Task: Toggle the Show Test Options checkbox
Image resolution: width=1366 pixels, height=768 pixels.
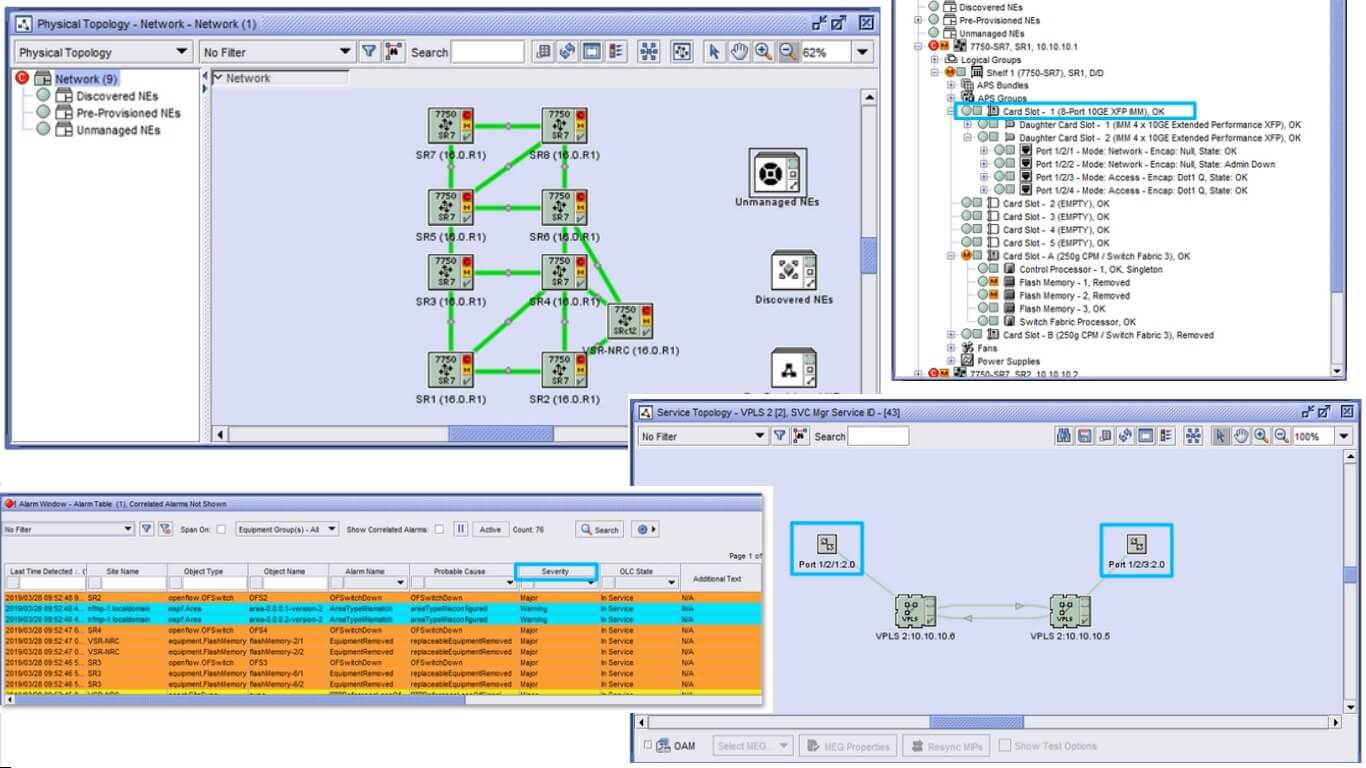Action: click(1005, 745)
